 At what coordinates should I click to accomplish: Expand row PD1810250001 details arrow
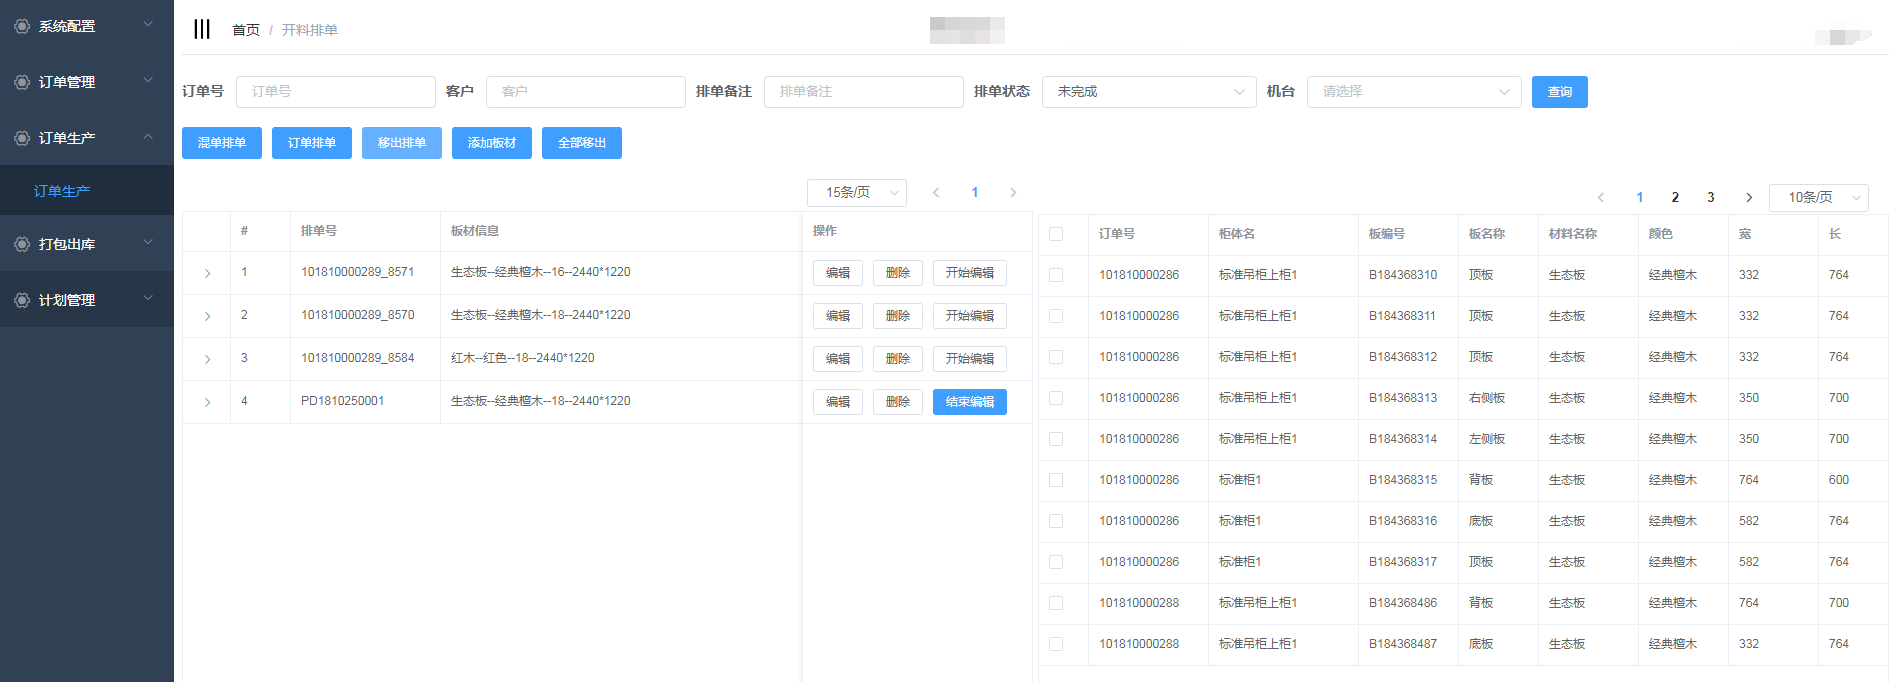pos(207,402)
